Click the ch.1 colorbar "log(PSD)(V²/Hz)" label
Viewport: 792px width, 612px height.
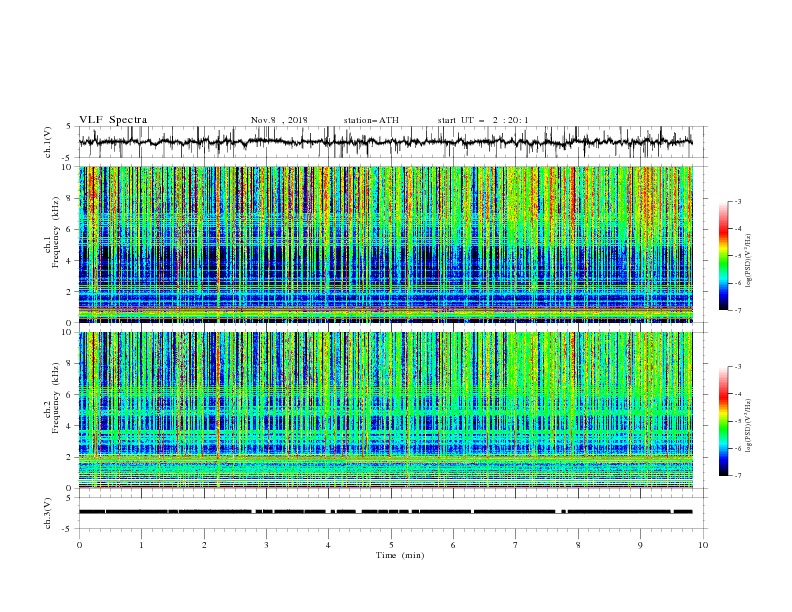pyautogui.click(x=749, y=261)
